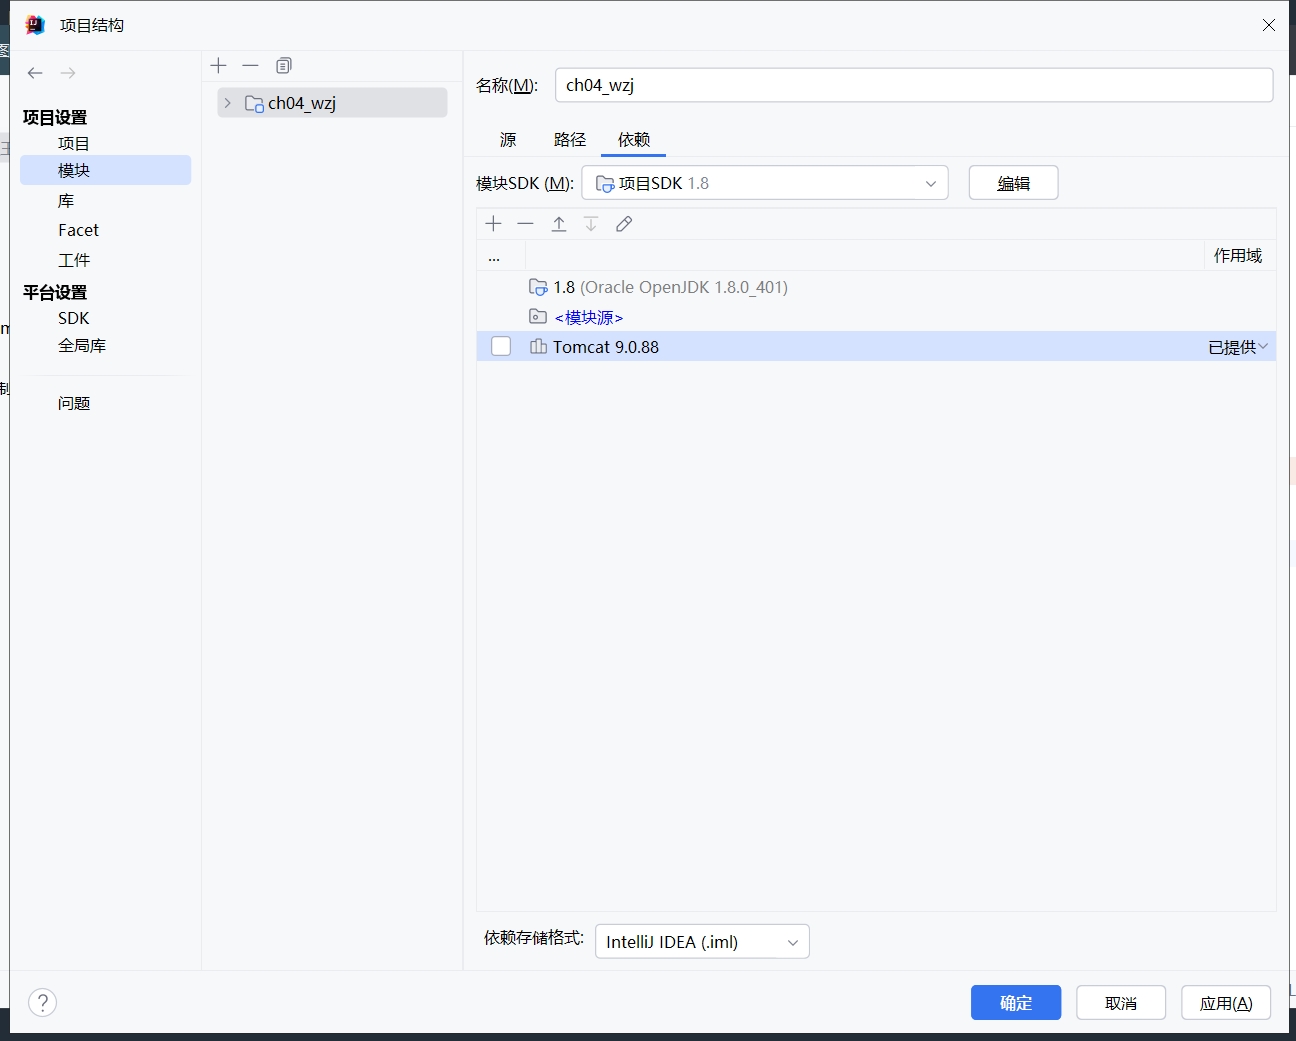Viewport: 1296px width, 1041px height.
Task: Move dependency up arrow icon
Action: 559,224
